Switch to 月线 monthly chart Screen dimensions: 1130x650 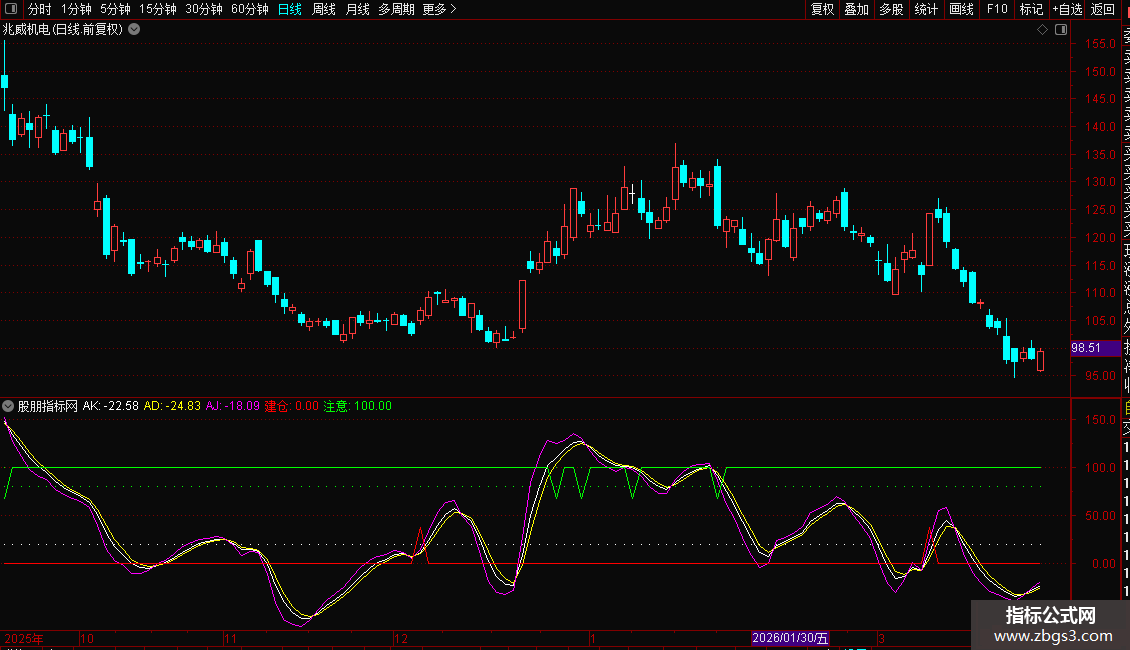click(357, 9)
